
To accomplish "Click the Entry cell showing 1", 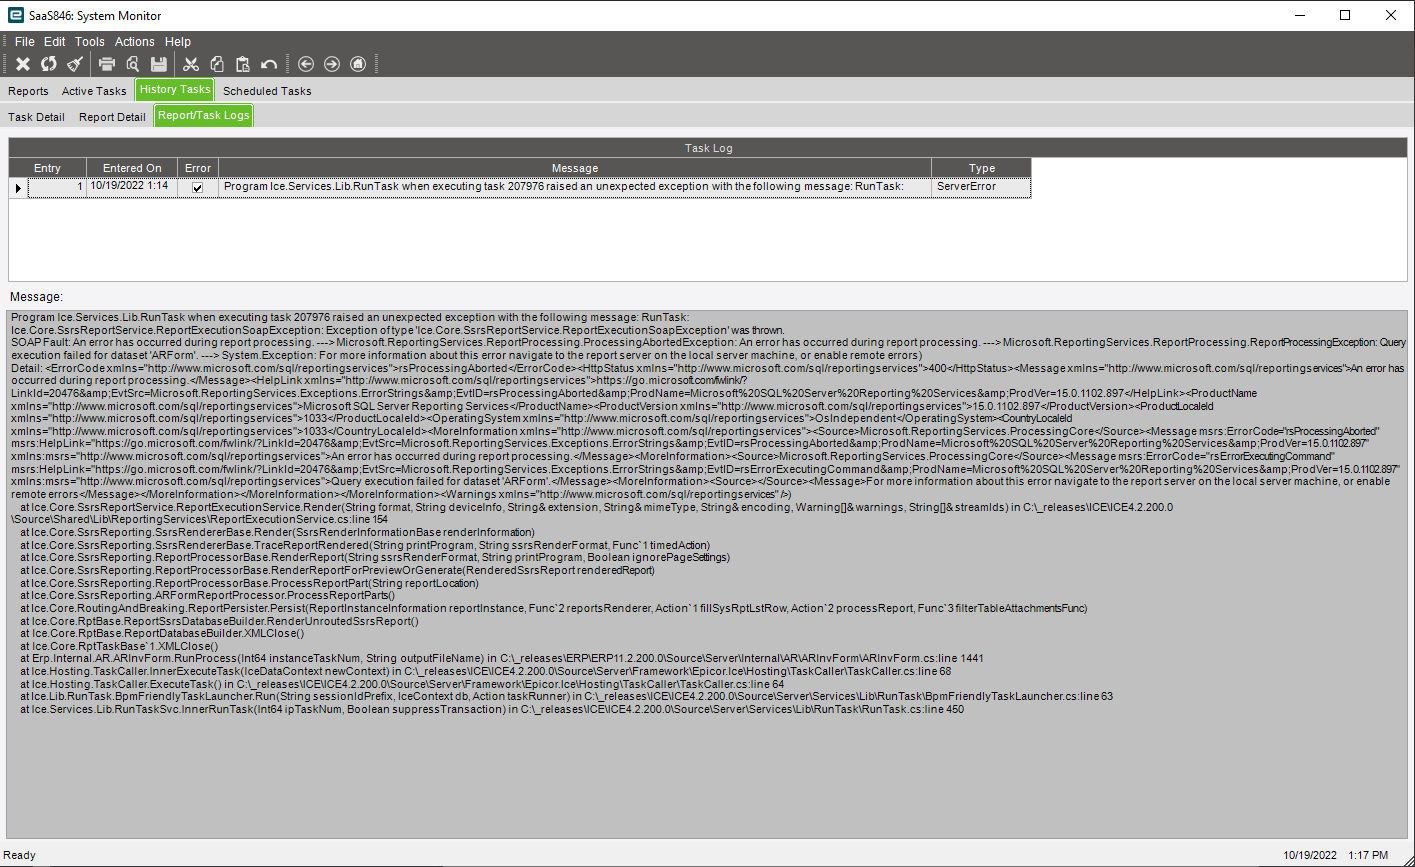I will click(57, 187).
